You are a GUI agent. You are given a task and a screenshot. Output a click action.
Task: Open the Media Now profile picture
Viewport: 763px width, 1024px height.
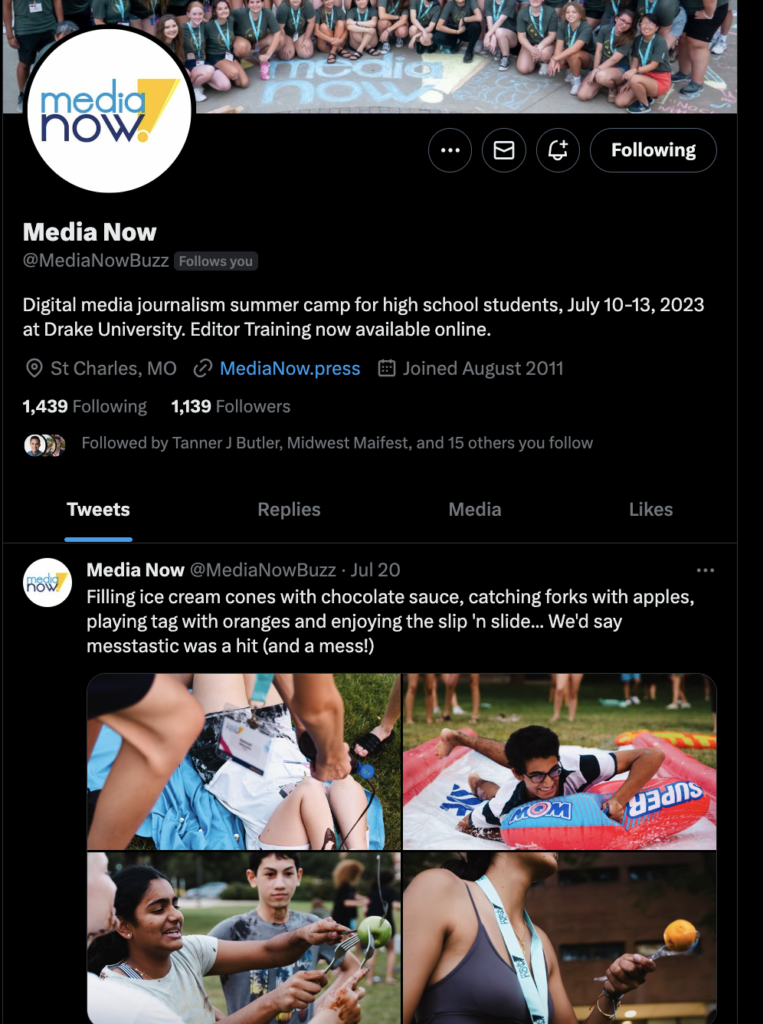click(x=109, y=109)
